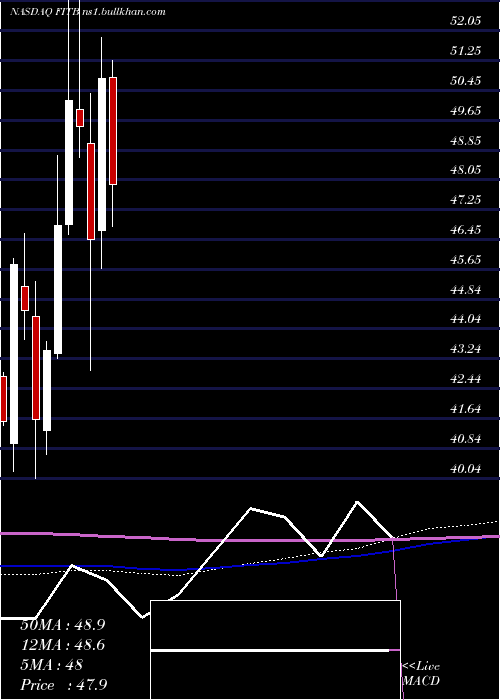Click the 43.24 price axis label
500x700 pixels.
click(466, 349)
